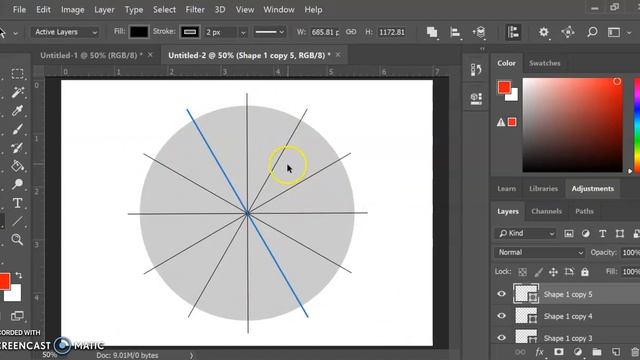The image size is (640, 360).
Task: Select the Horizontal Type tool
Action: (17, 203)
